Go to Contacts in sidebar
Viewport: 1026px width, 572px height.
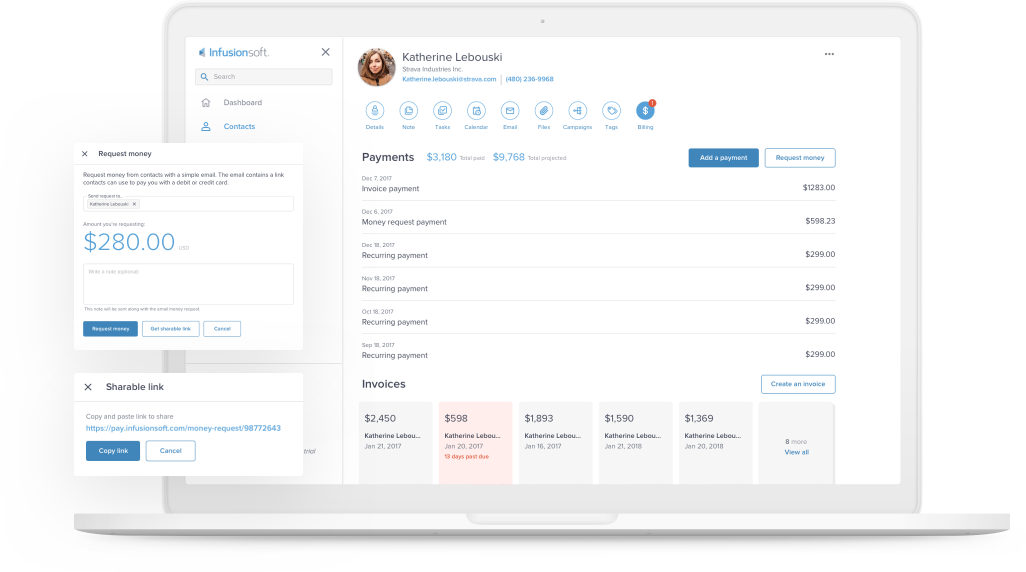tap(239, 126)
